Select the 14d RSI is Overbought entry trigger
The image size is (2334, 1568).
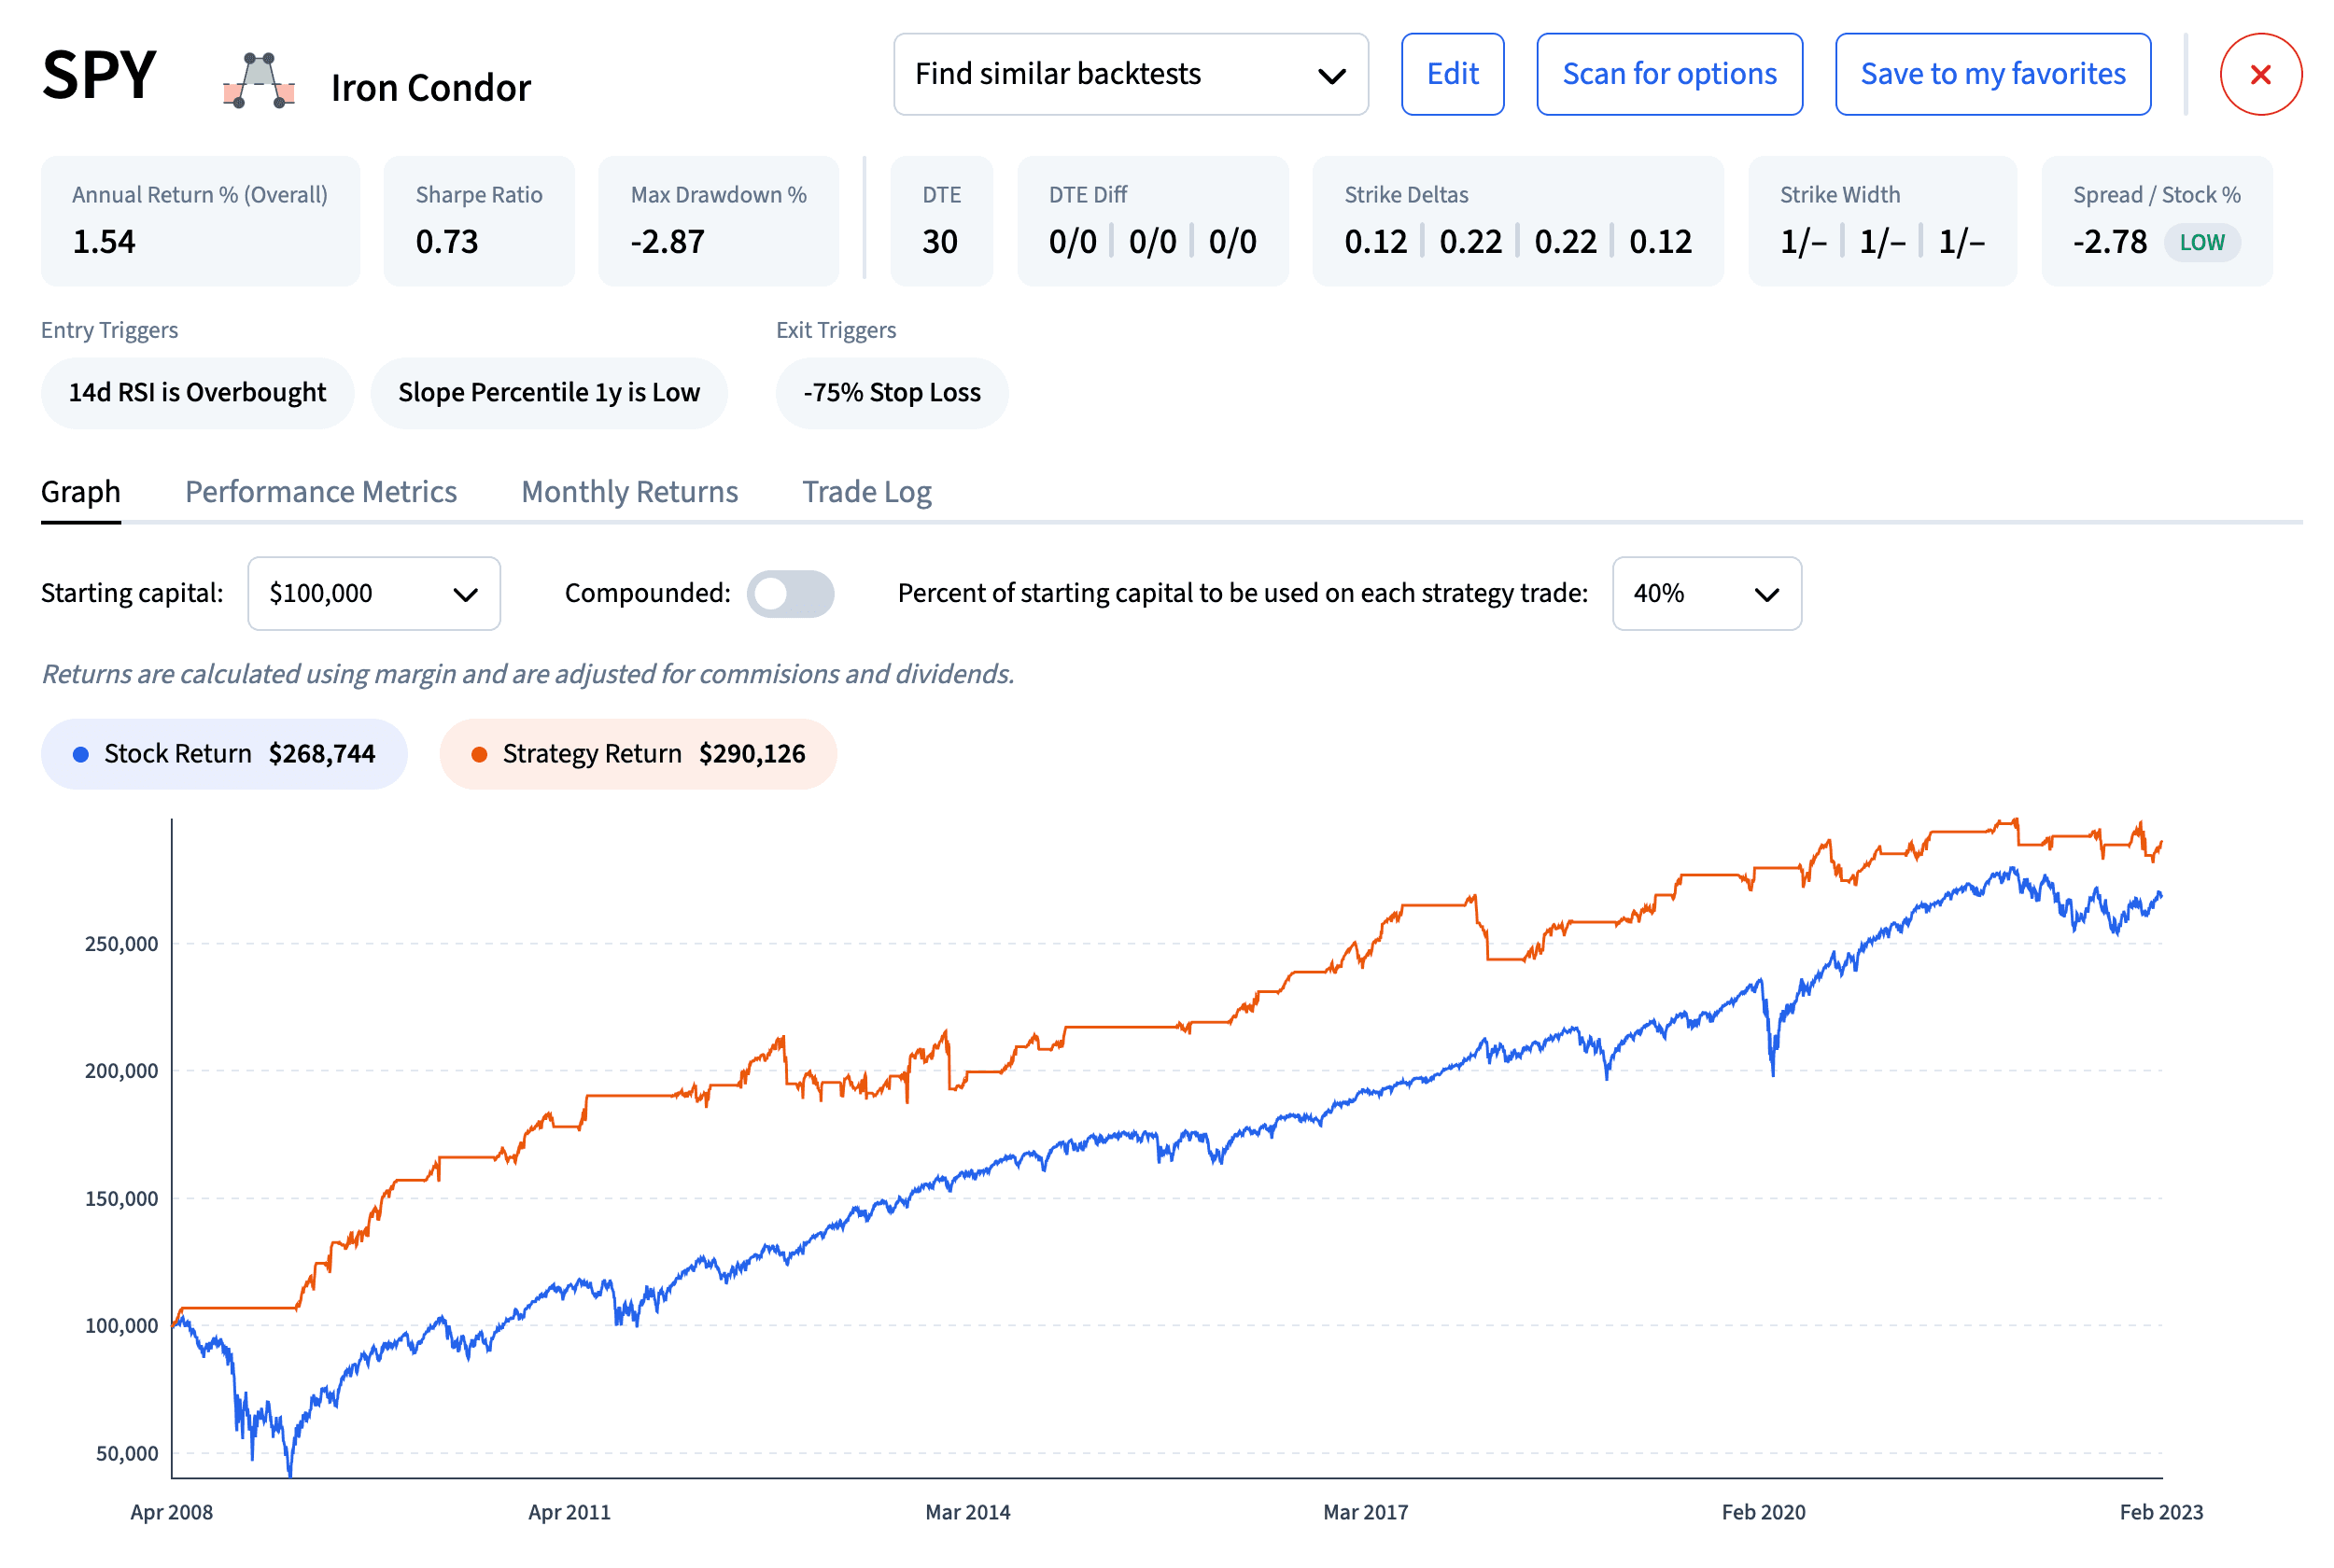pos(197,392)
